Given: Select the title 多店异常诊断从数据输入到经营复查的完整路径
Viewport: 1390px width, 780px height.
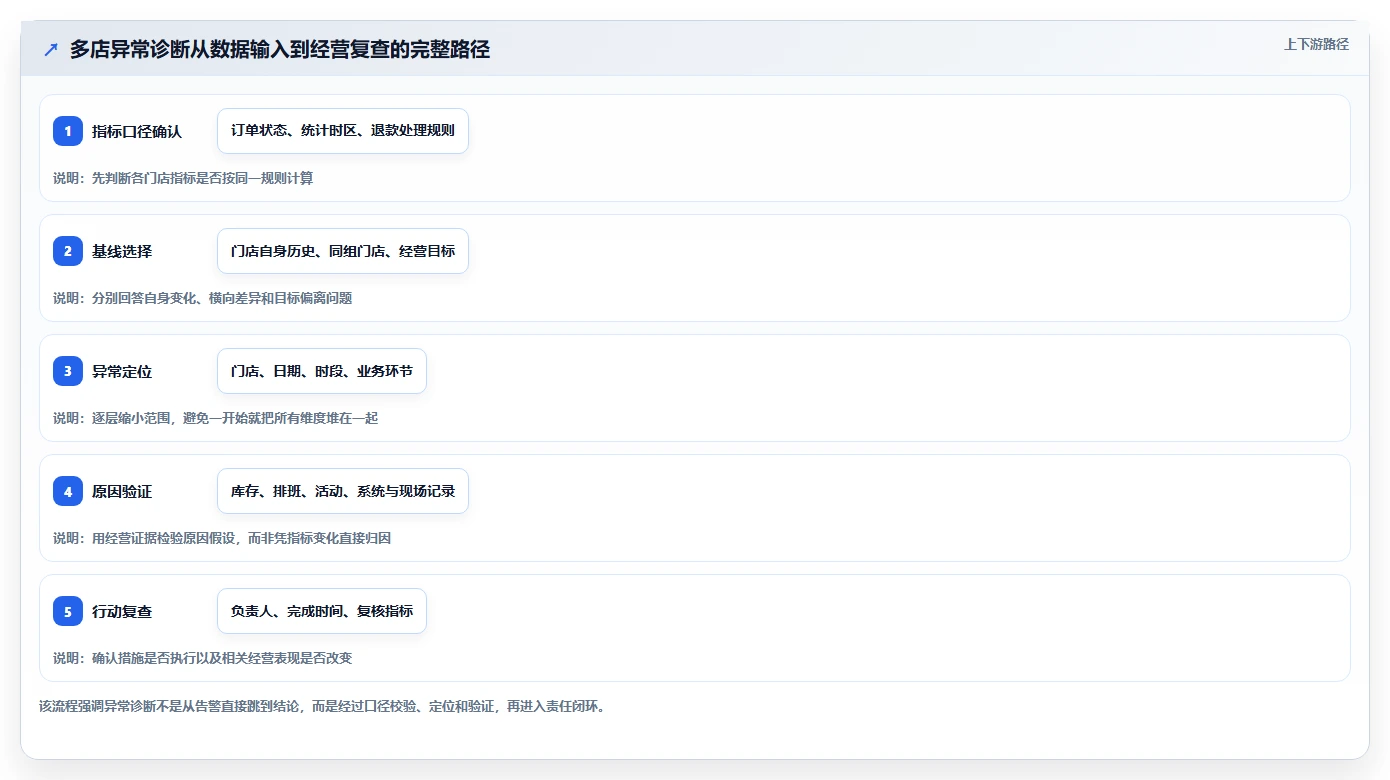Looking at the screenshot, I should (280, 50).
